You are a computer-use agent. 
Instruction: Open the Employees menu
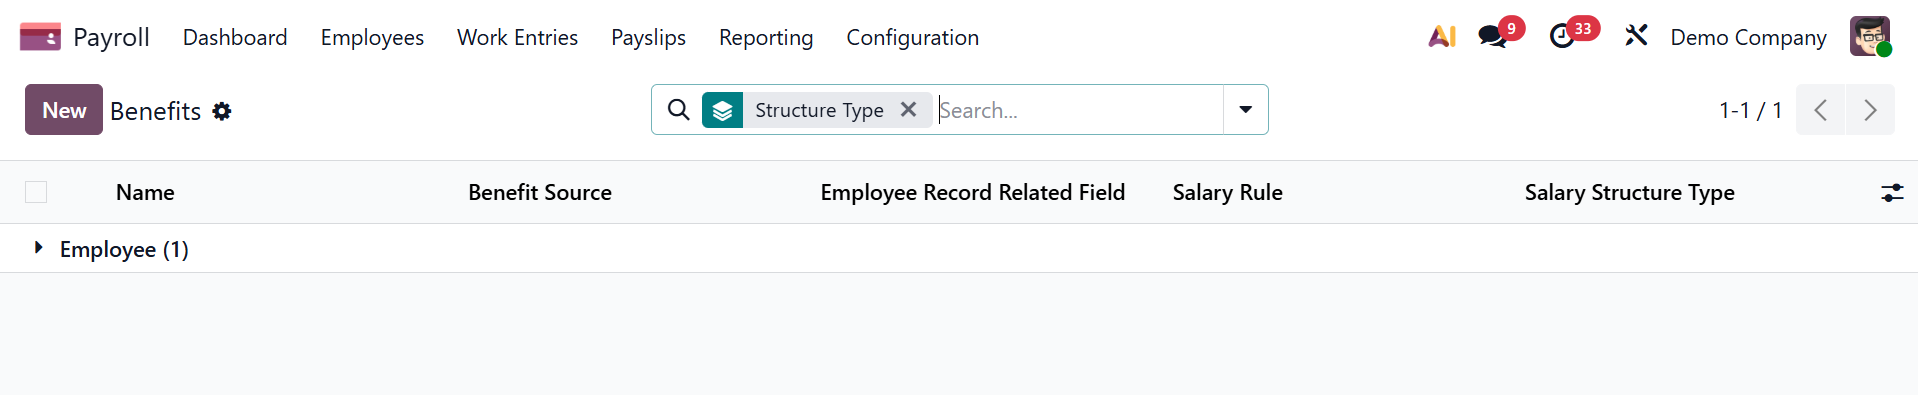click(x=372, y=37)
